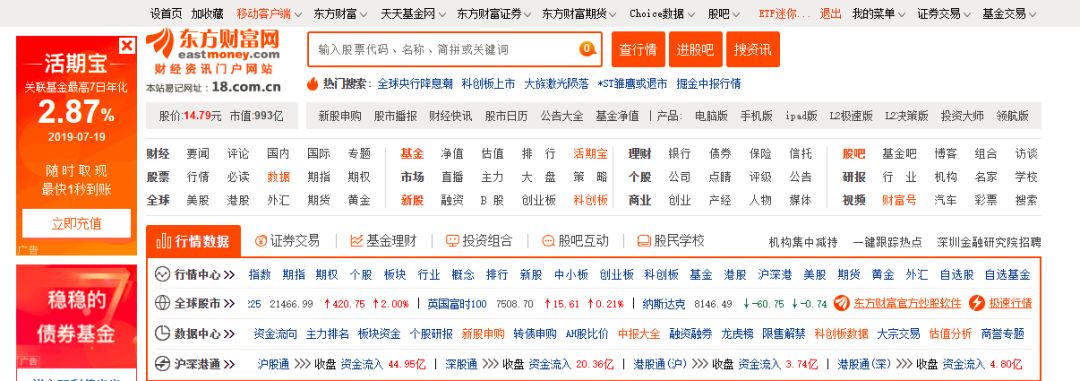Screen dimensions: 1080x381
Task: Open 估值分析 in 数据中心 row
Action: [x=951, y=333]
